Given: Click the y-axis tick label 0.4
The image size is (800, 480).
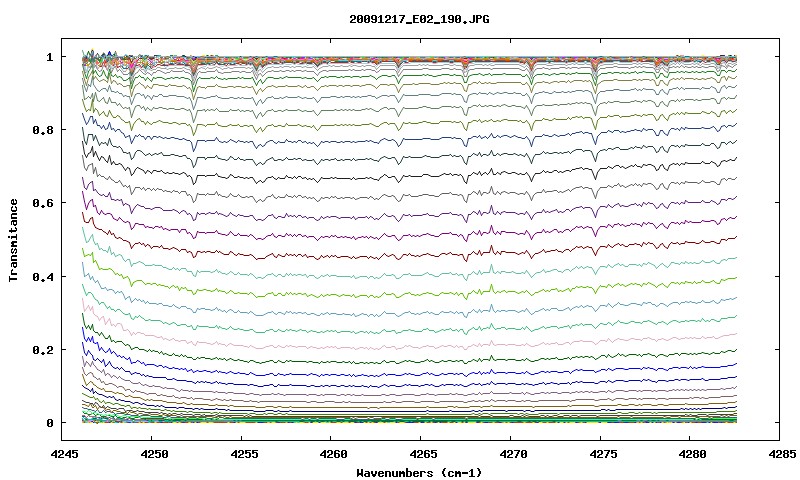Looking at the screenshot, I should [43, 276].
